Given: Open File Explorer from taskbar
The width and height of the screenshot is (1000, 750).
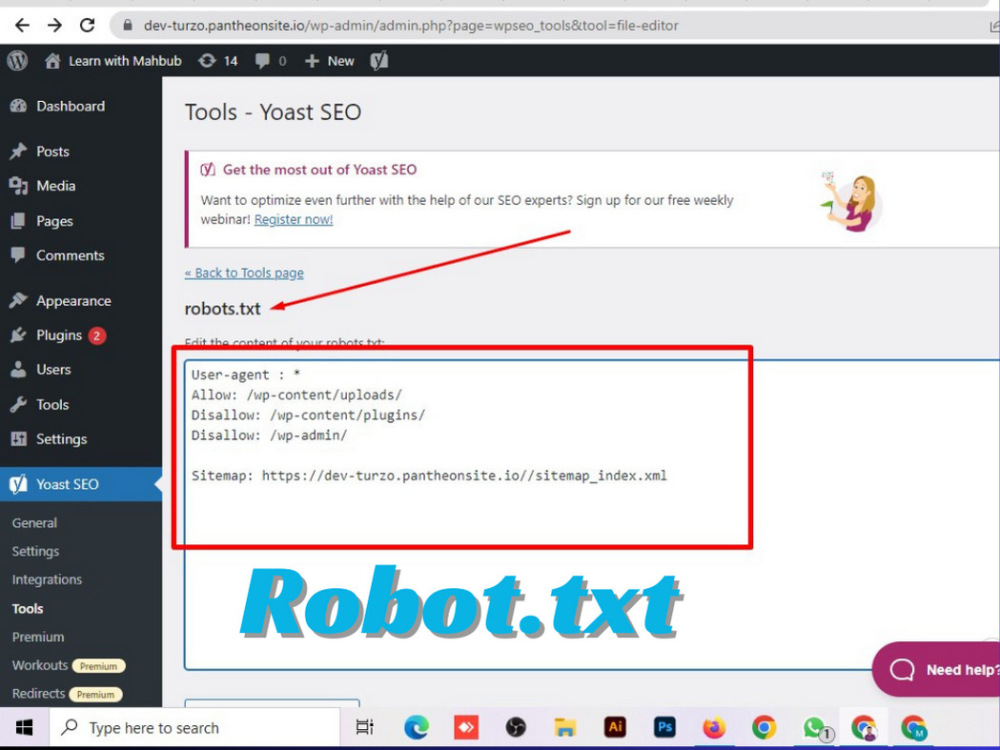Looking at the screenshot, I should coord(565,728).
